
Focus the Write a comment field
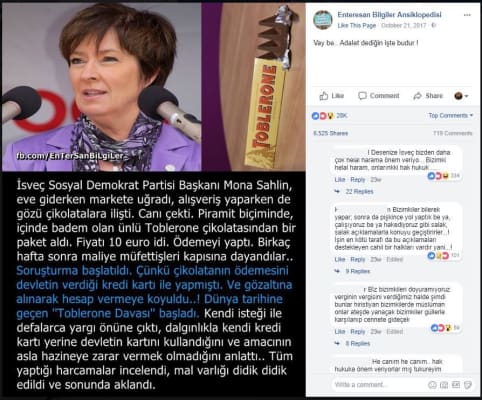(378, 385)
